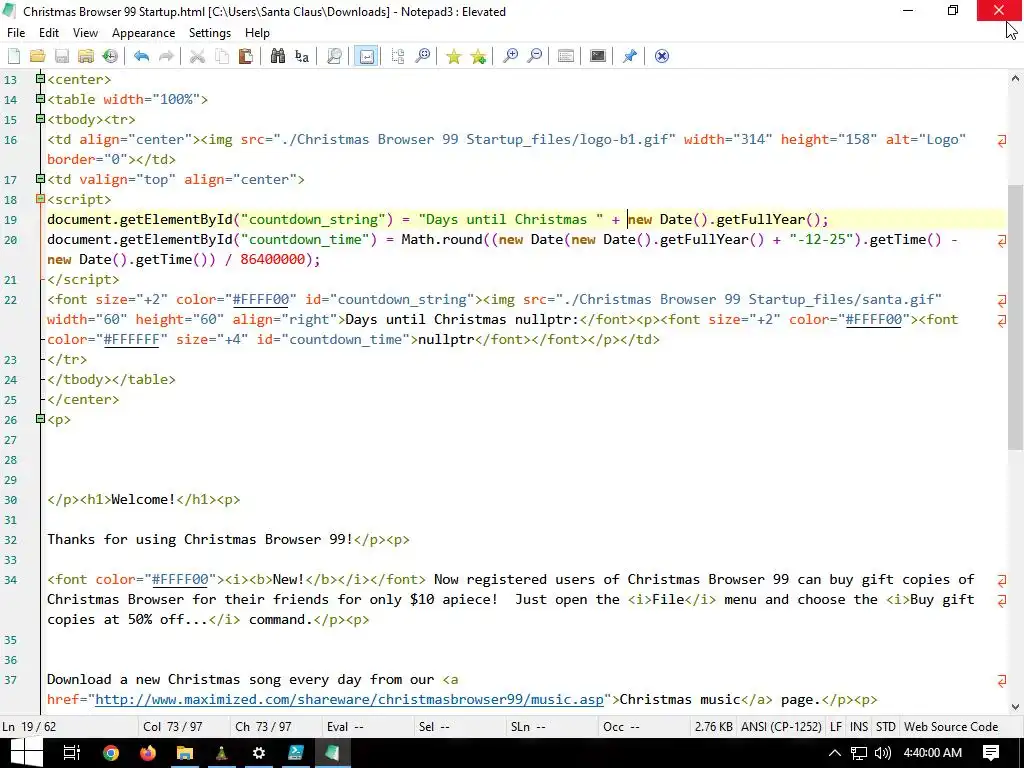The width and height of the screenshot is (1024, 768).
Task: Open Find with the binoculars icon
Action: 278,56
